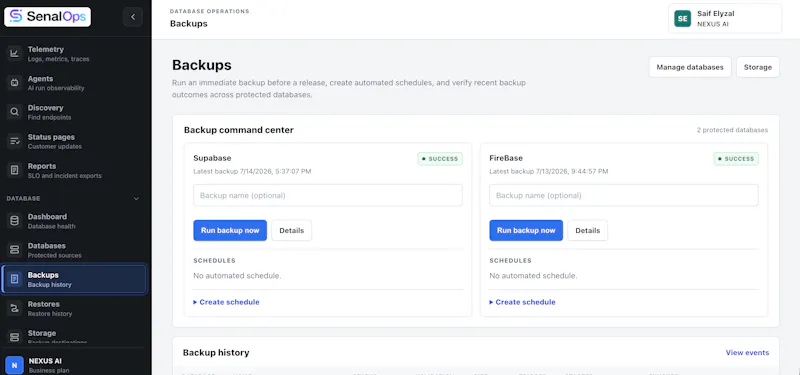Expand Create schedule under FireBase

coord(522,302)
